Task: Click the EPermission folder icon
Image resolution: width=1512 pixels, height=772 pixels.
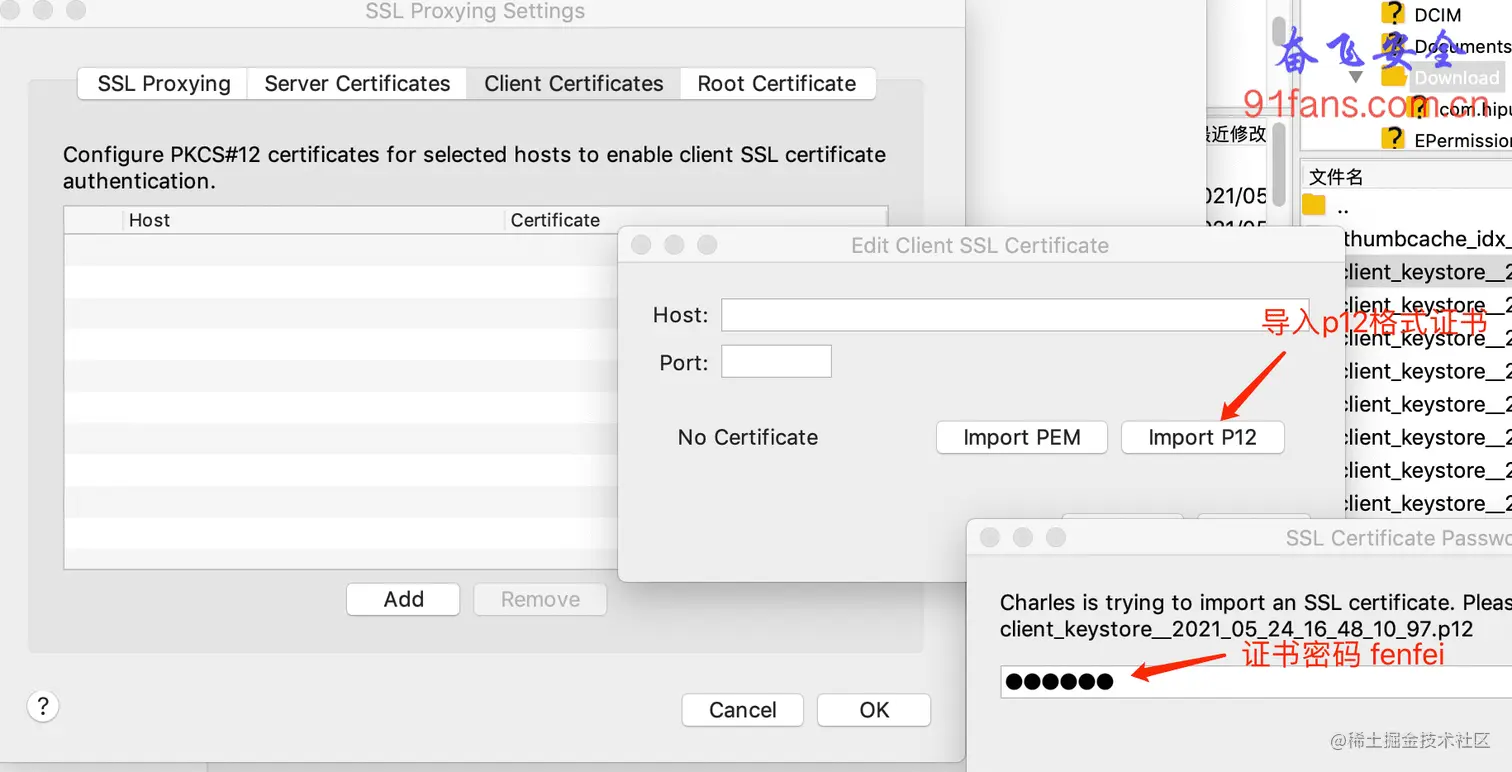Action: coord(1393,138)
